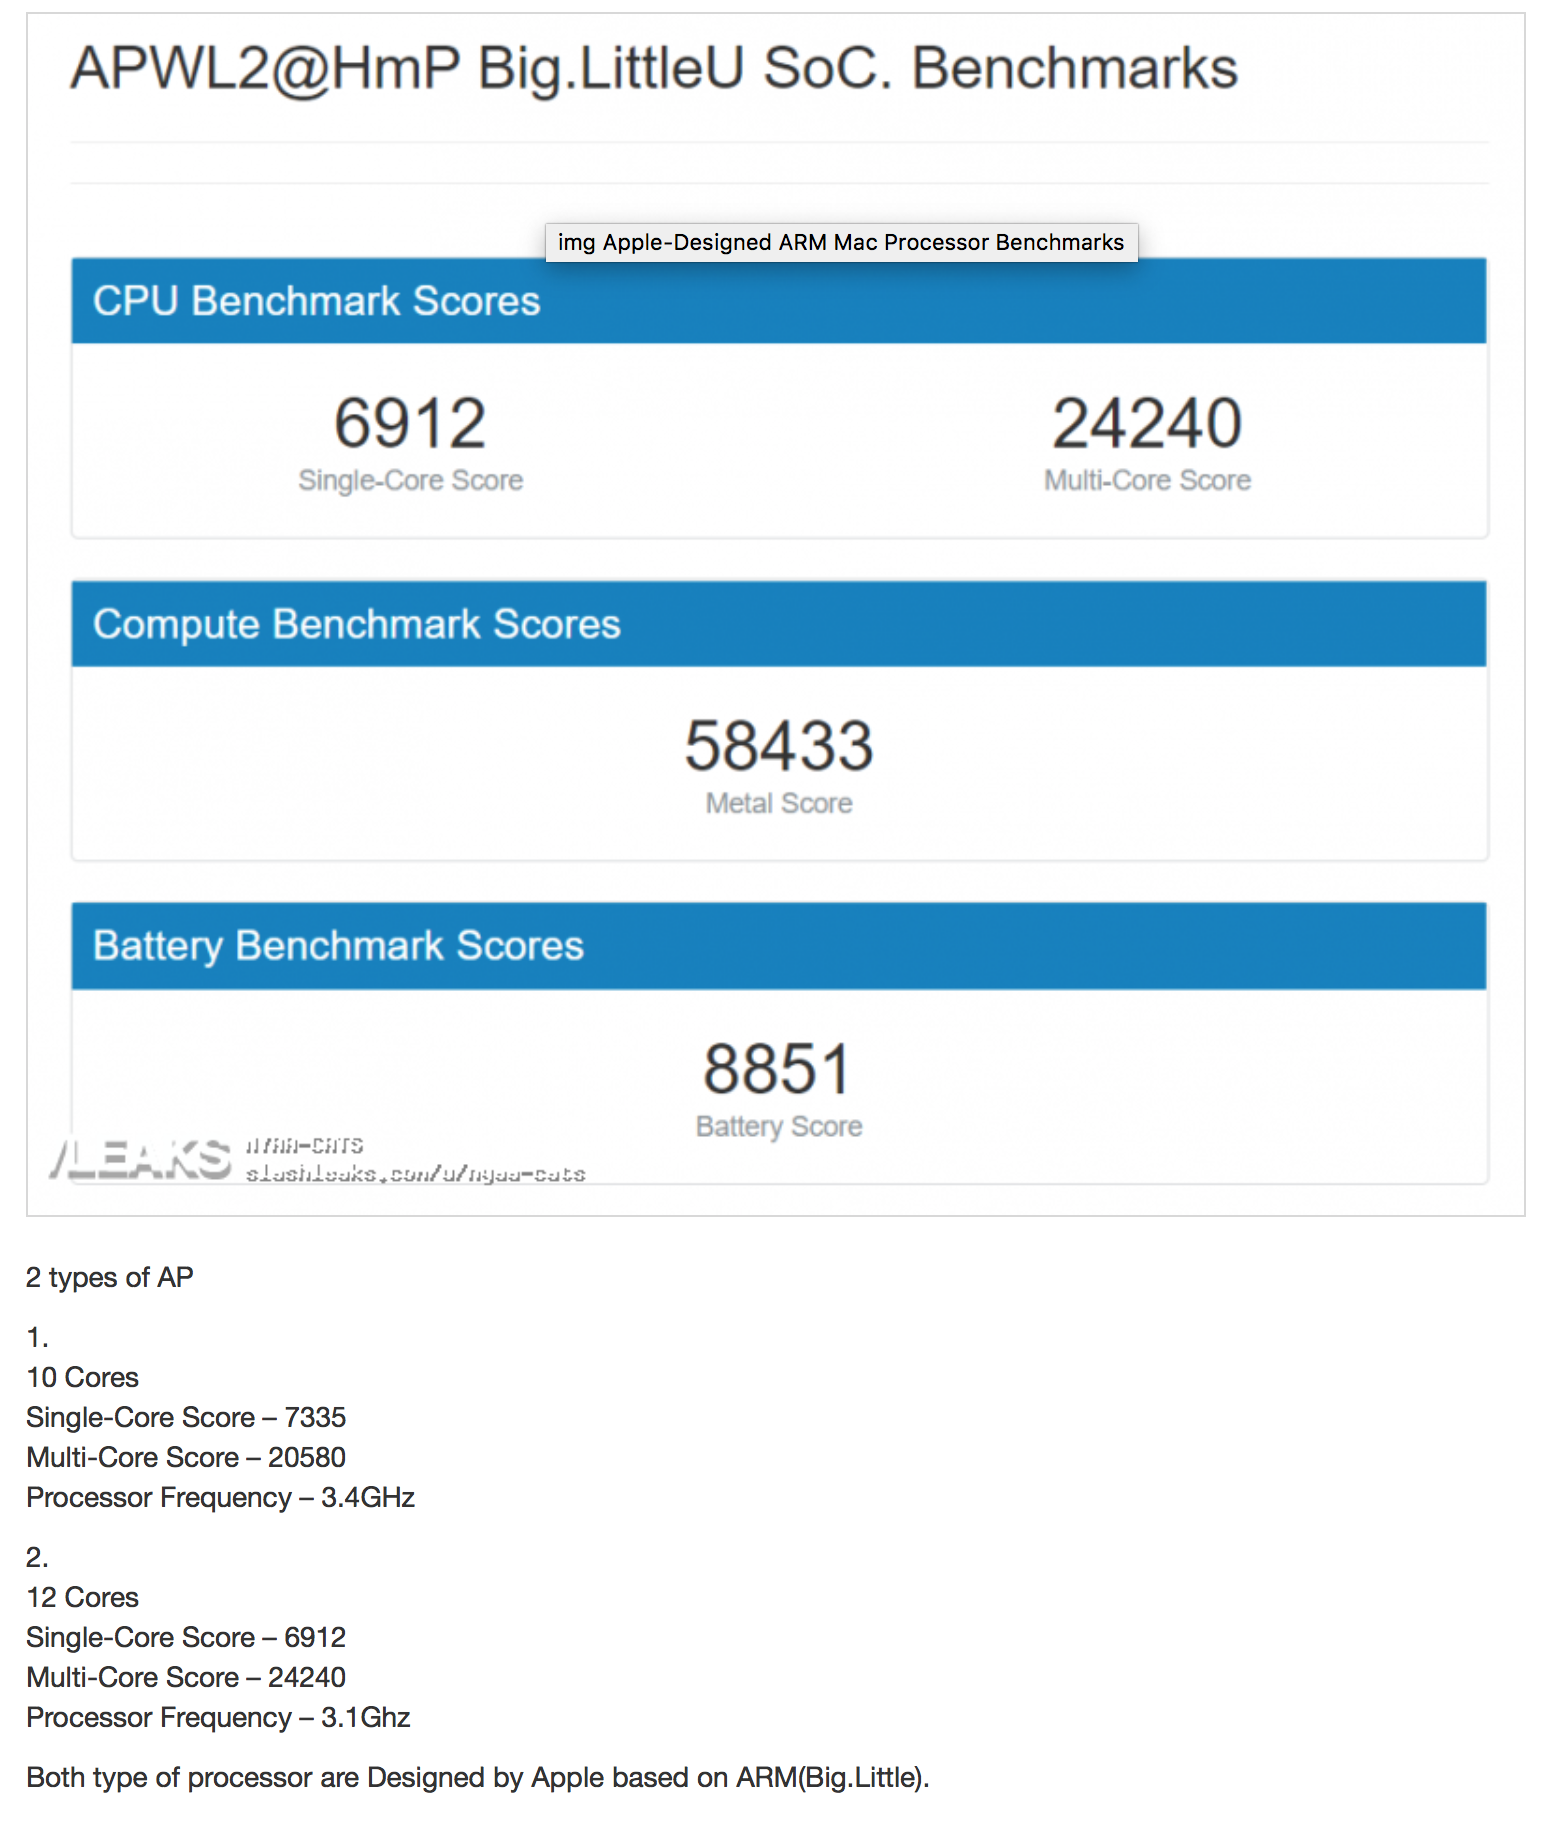The width and height of the screenshot is (1554, 1828).
Task: Click the Metal Score label
Action: 779,804
